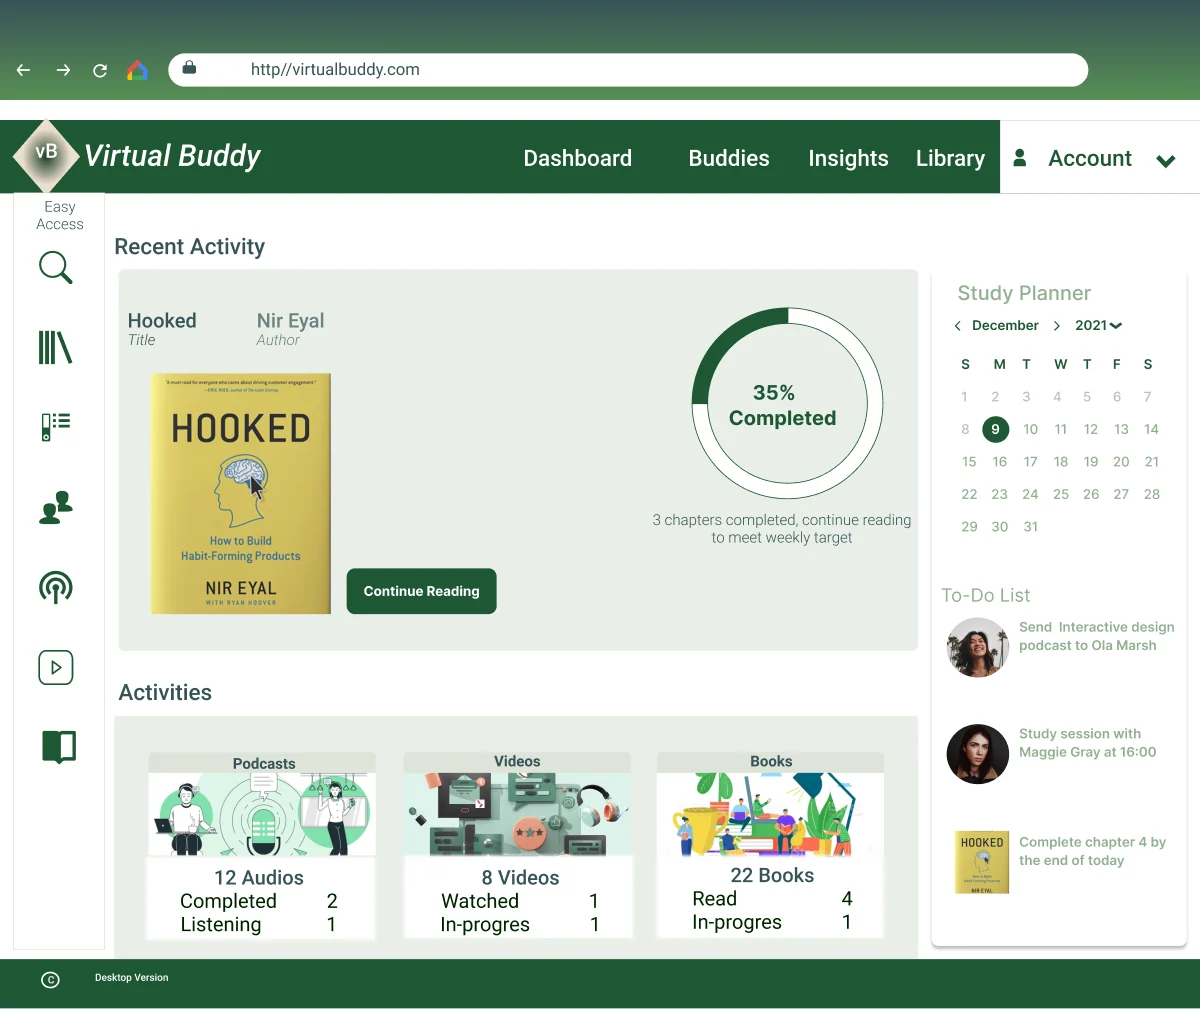Click the '12 Audios' text
The width and height of the screenshot is (1200, 1010).
point(259,878)
